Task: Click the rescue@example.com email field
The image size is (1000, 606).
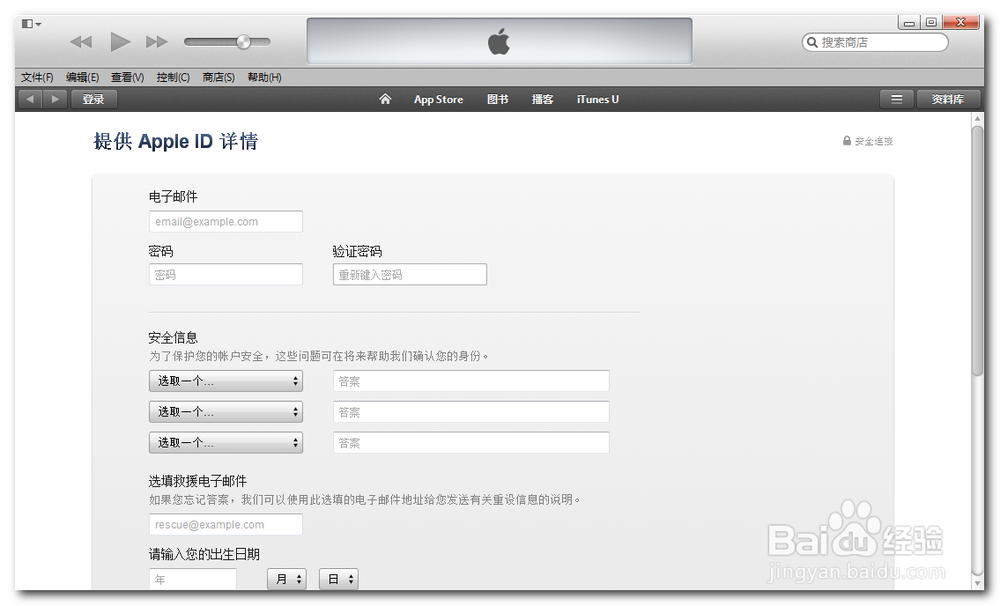Action: click(x=226, y=525)
